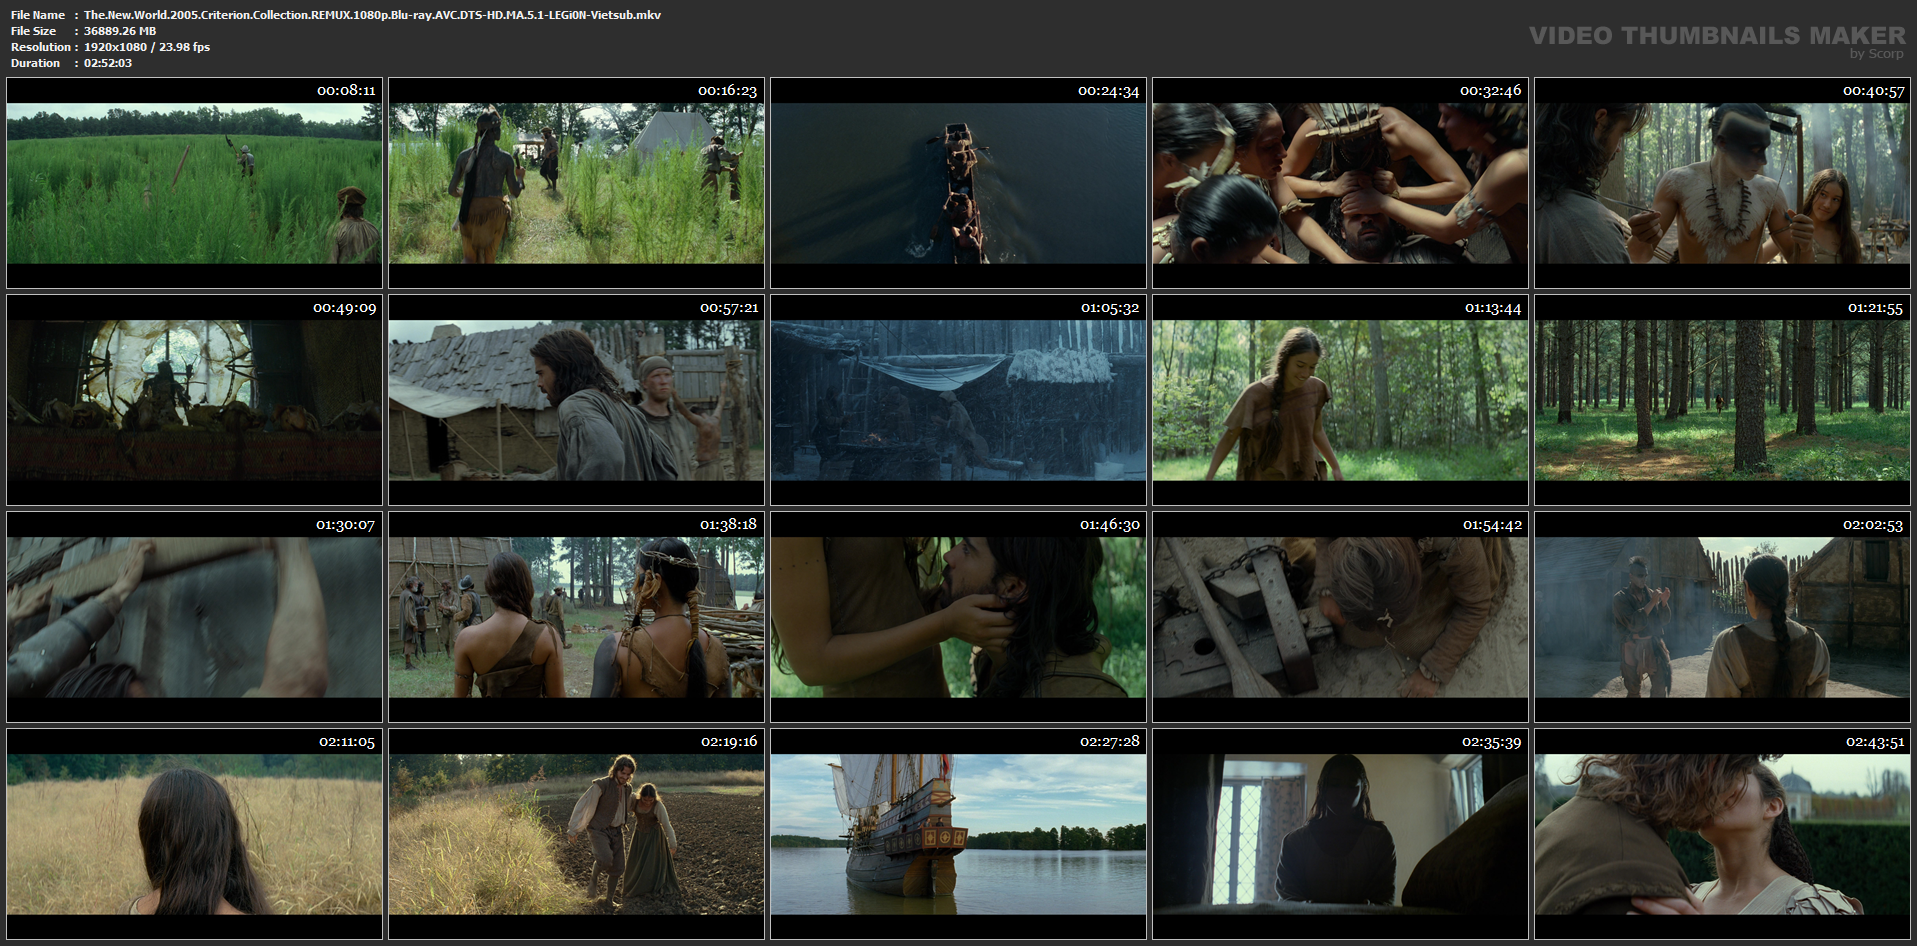The width and height of the screenshot is (1917, 946).
Task: Click the 02:11:05 timestamp text
Action: click(347, 742)
